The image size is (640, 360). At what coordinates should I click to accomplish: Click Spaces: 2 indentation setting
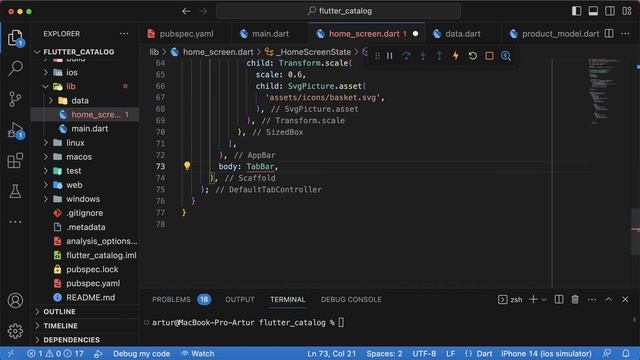[384, 353]
